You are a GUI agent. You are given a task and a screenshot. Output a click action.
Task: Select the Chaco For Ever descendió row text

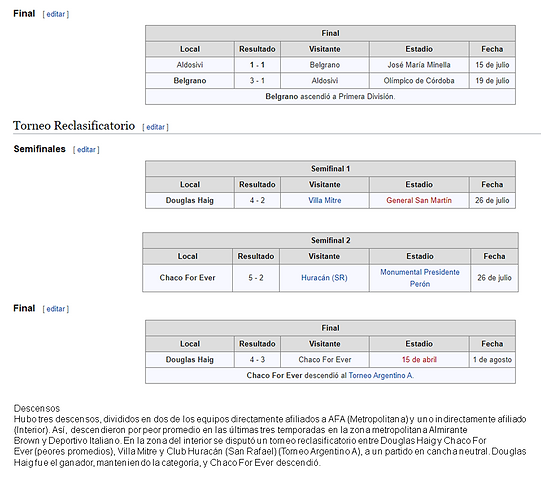(x=330, y=375)
